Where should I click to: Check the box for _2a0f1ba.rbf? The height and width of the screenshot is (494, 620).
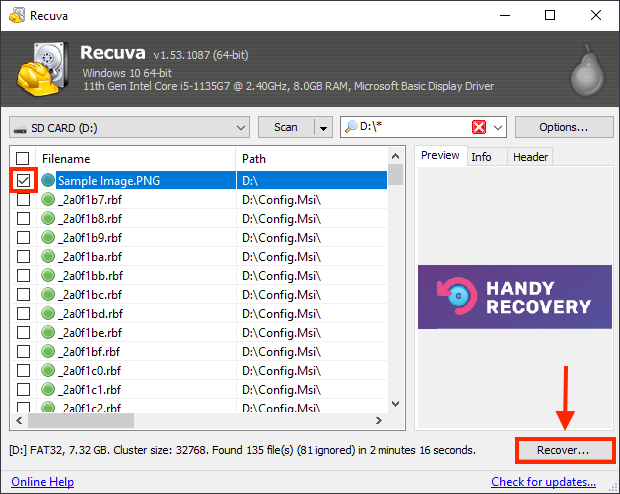click(x=23, y=256)
